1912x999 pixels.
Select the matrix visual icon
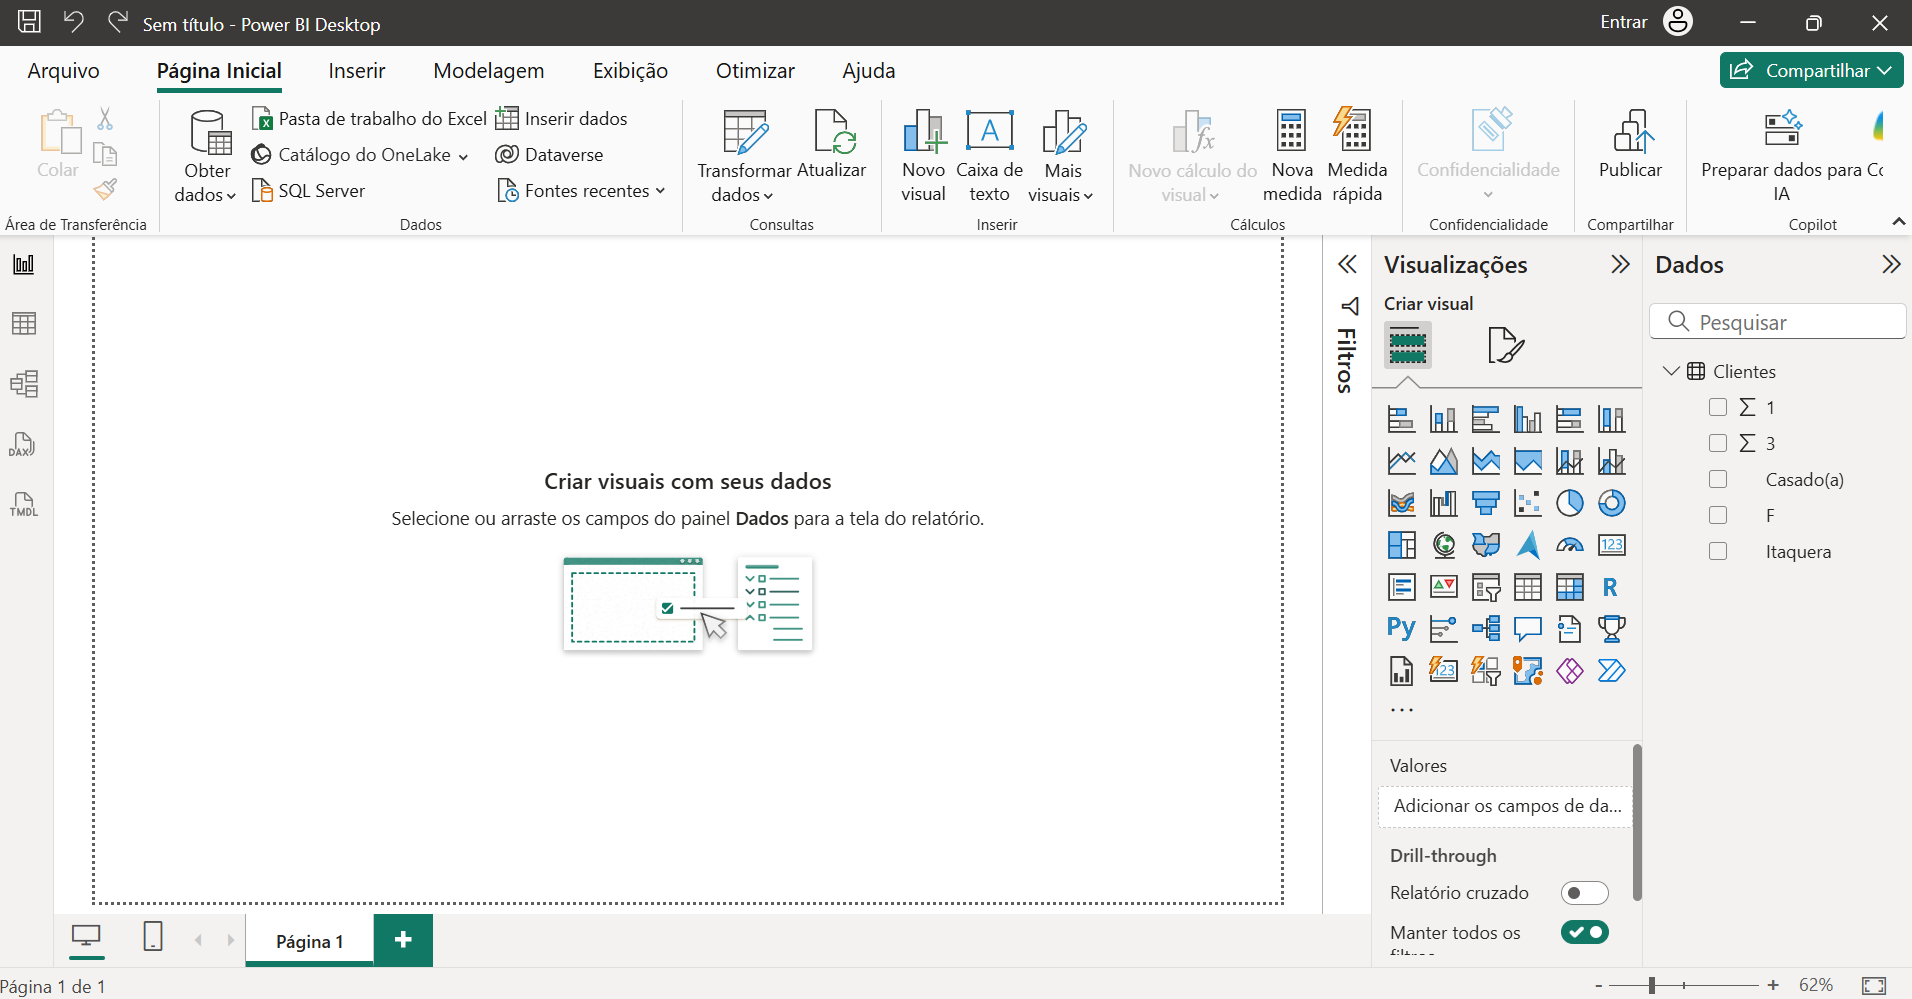pyautogui.click(x=1570, y=587)
